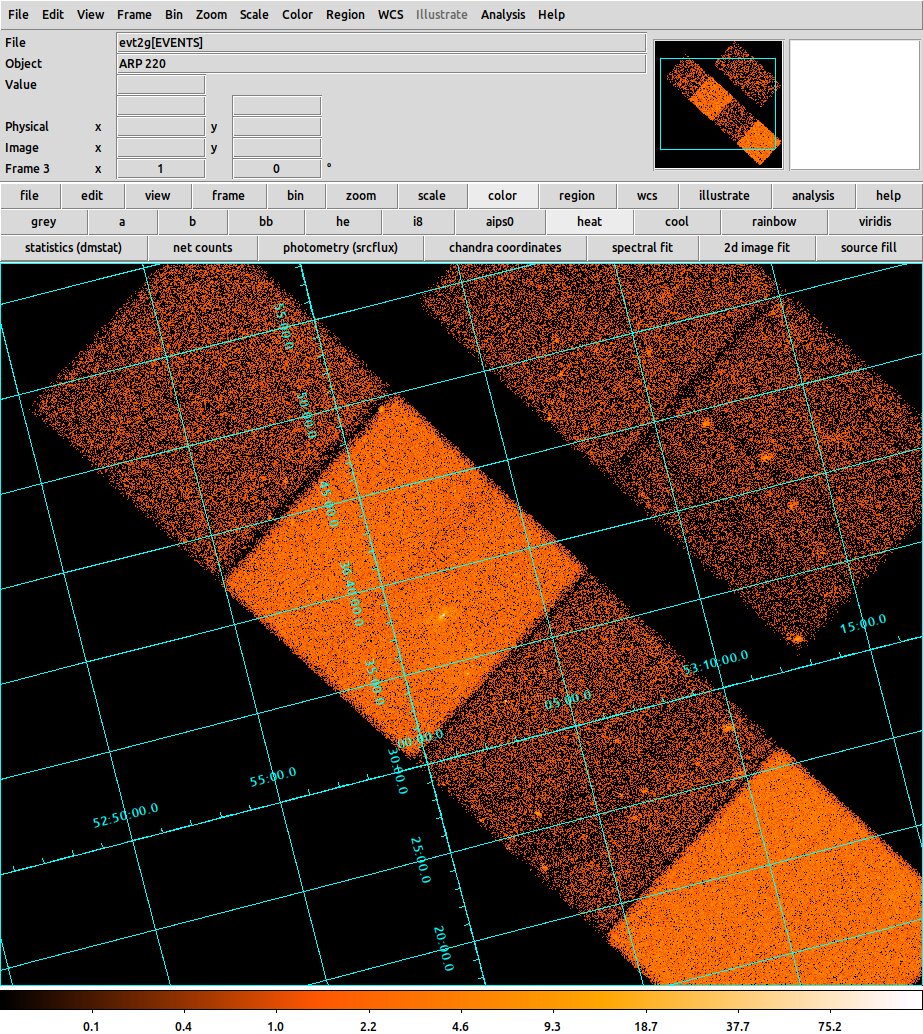Click the 'help' buttonbar button
Viewport: 923px width, 1034px height.
pos(888,196)
